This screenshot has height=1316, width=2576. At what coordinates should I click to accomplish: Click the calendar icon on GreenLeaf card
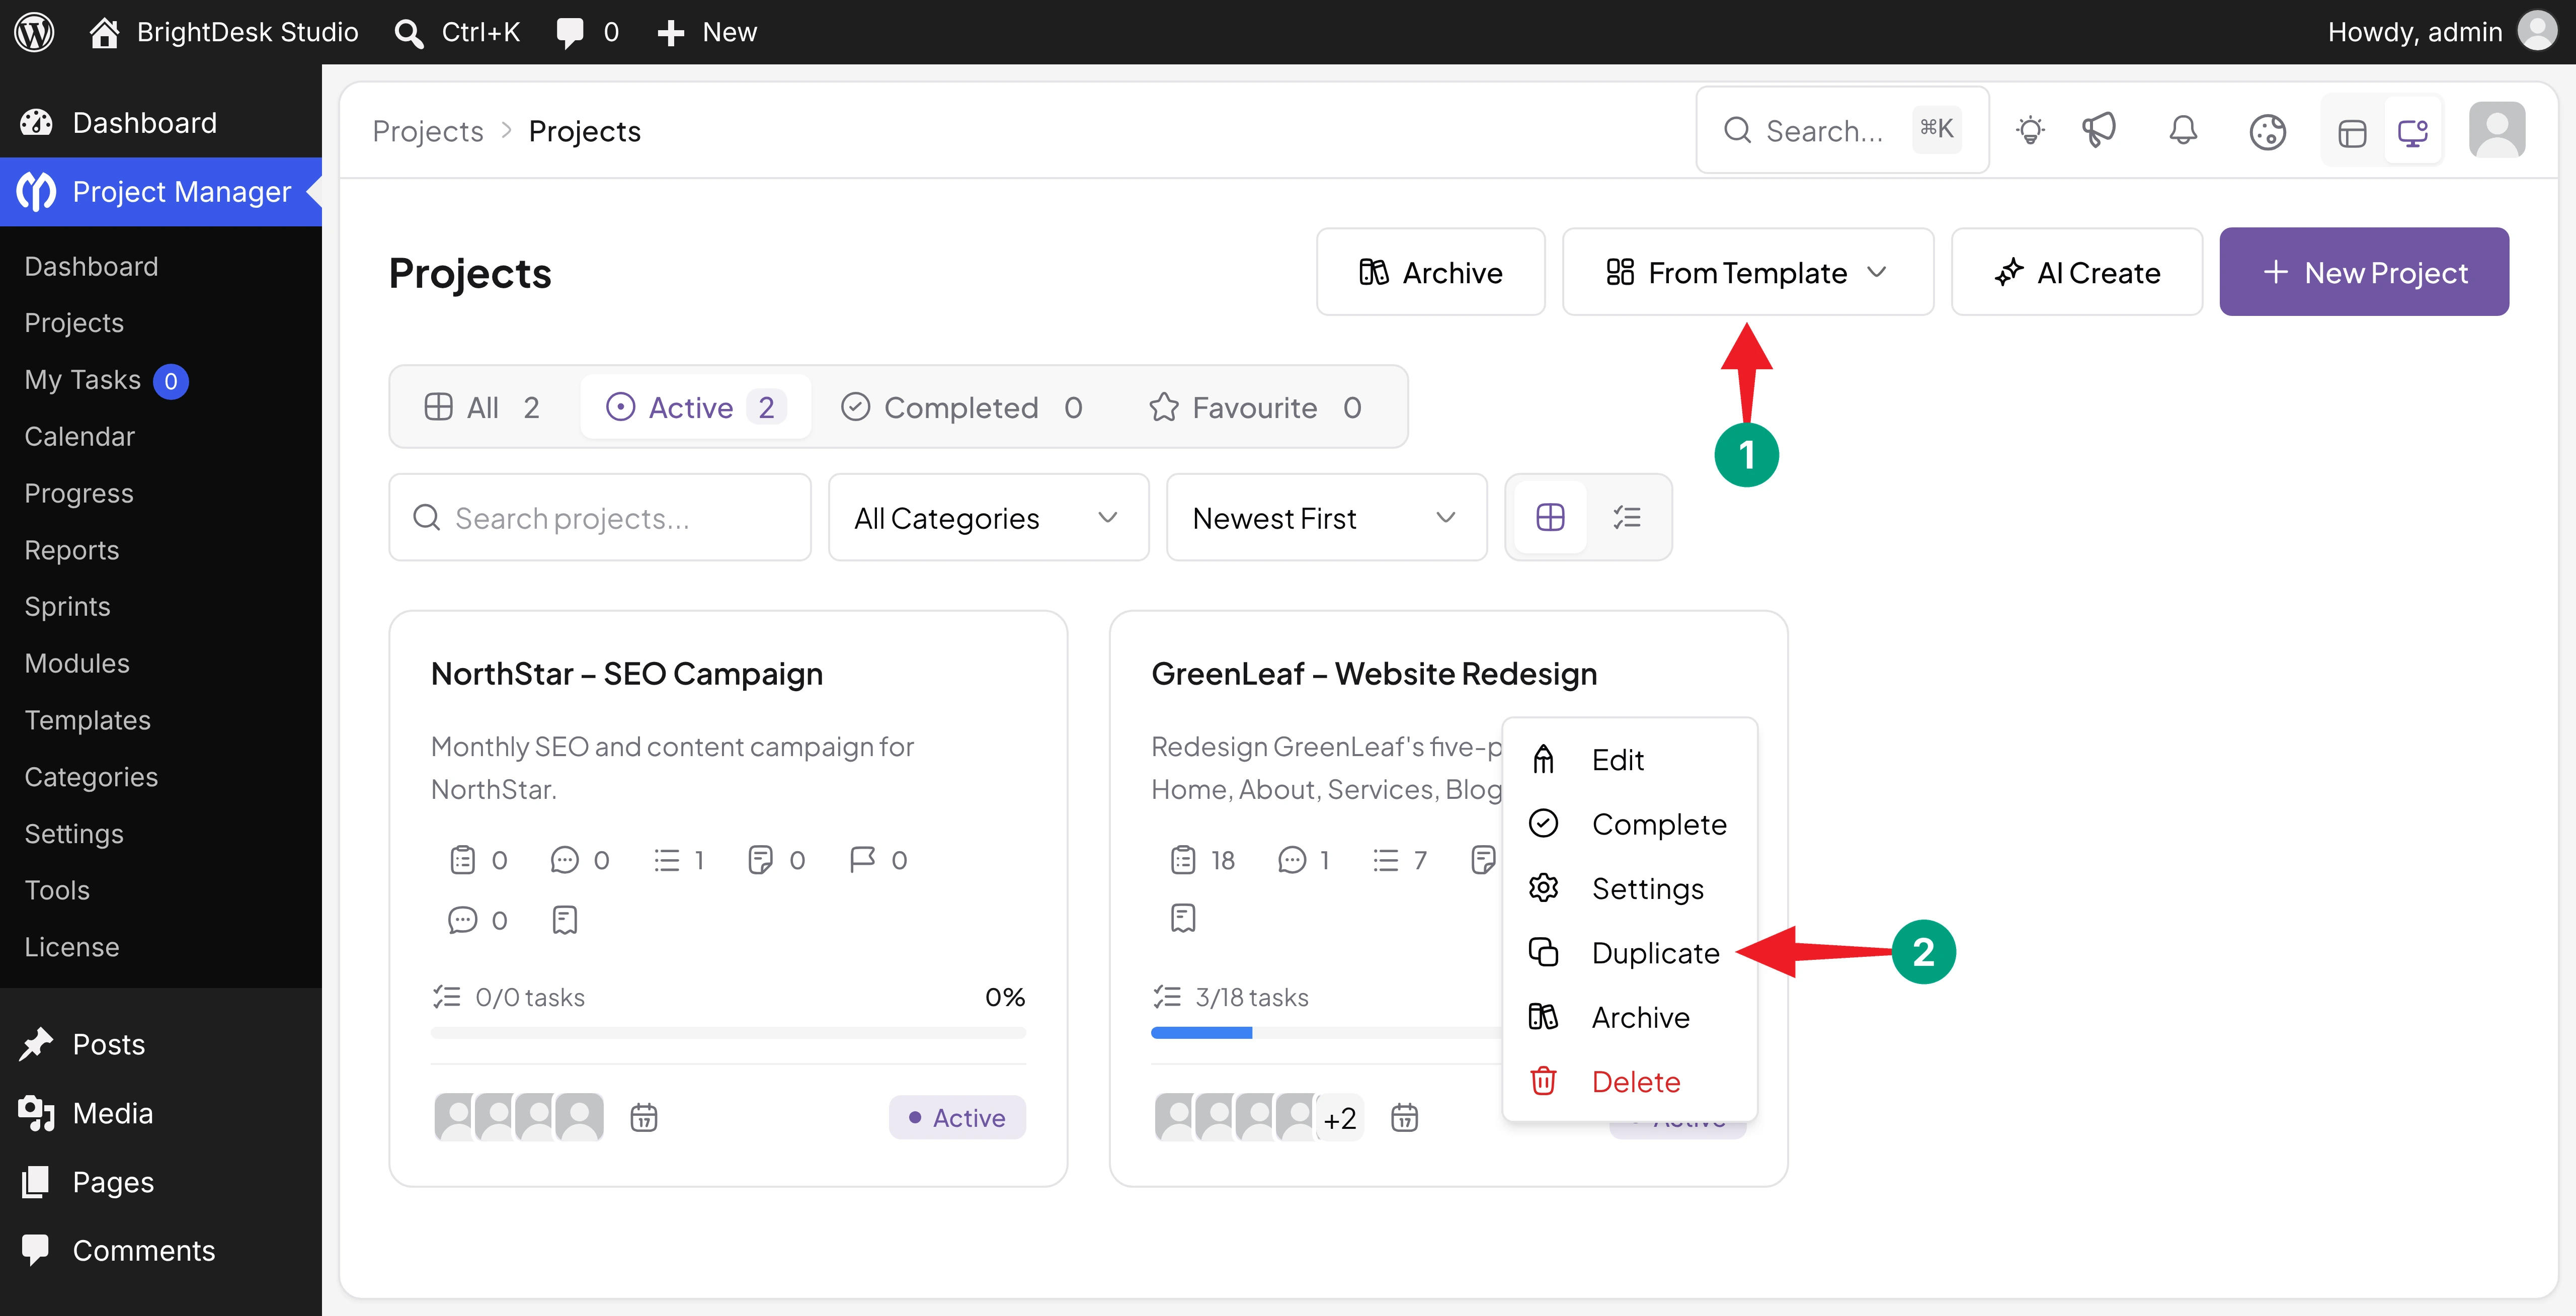click(1405, 1117)
